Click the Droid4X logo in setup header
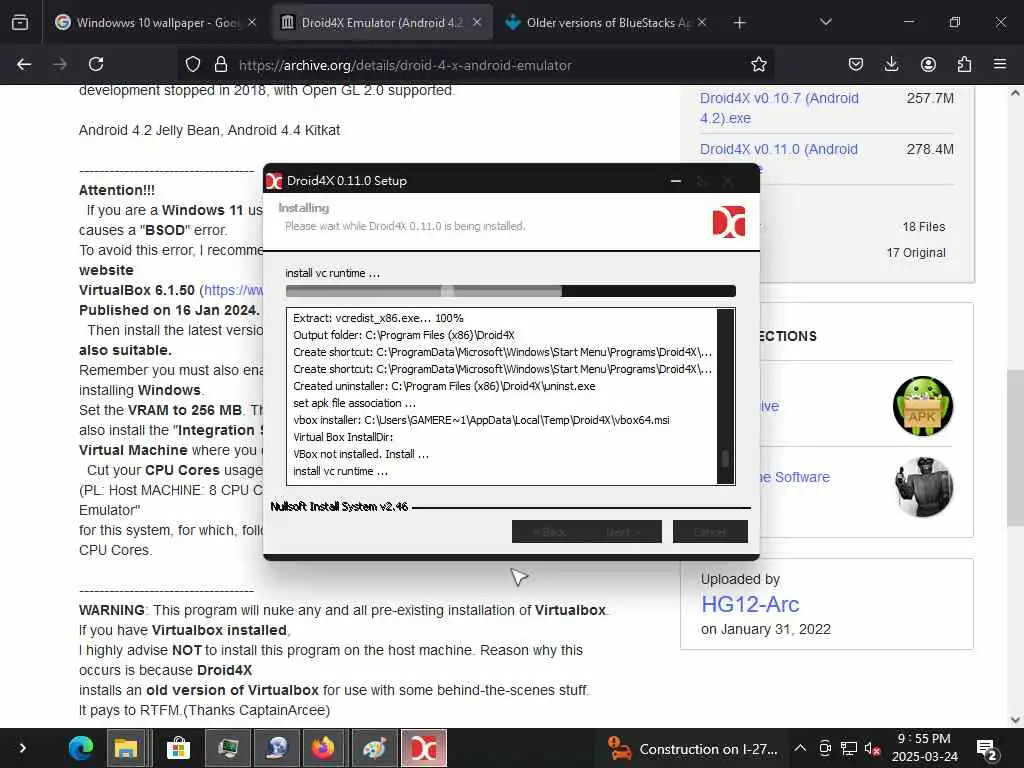Screen dimensions: 1024x768 pyautogui.click(x=729, y=221)
